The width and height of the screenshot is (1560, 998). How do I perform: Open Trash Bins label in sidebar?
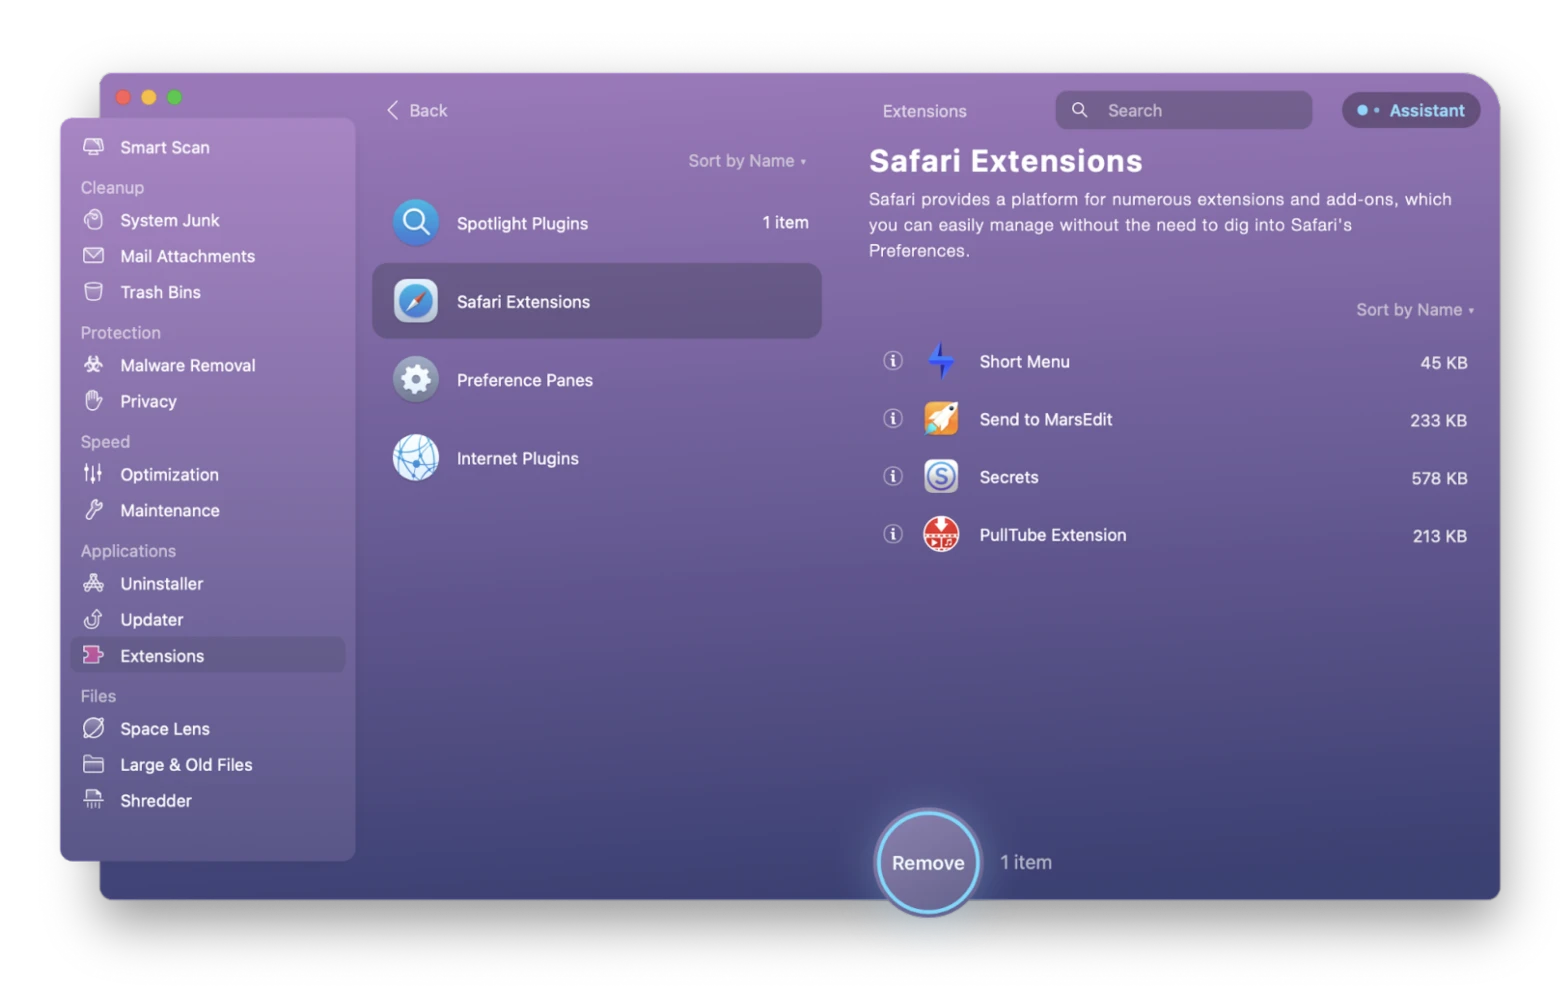tap(160, 292)
